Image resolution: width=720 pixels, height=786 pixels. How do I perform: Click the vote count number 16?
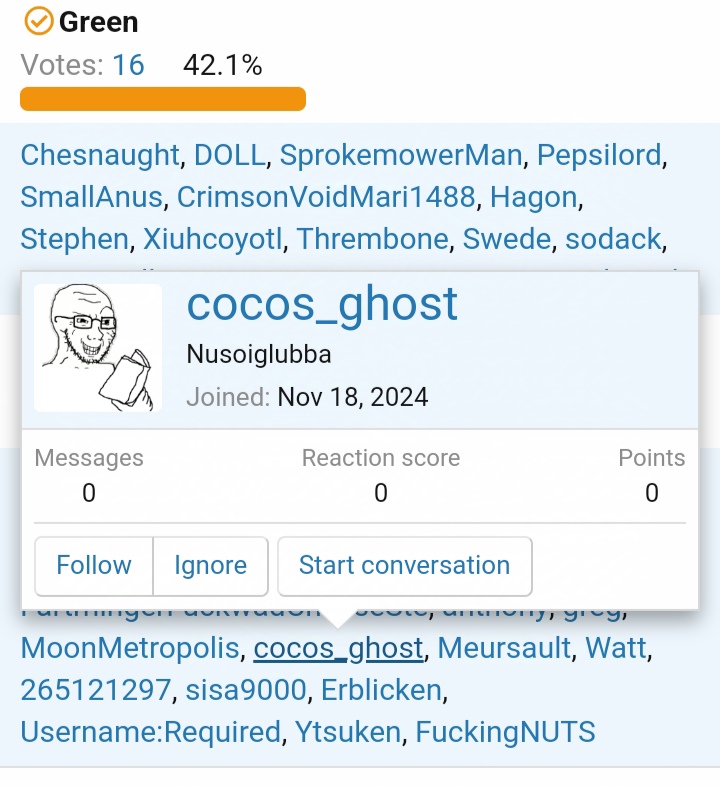click(128, 65)
